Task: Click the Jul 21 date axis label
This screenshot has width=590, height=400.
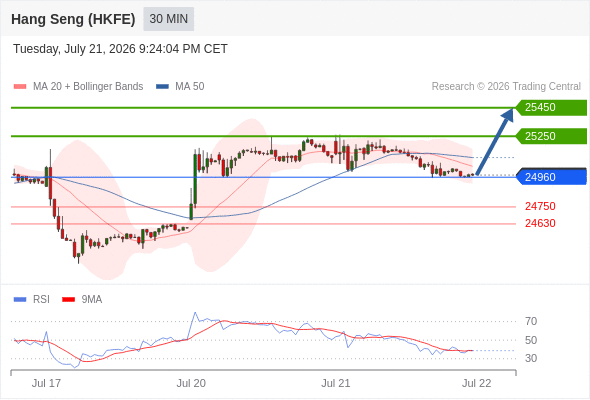Action: (x=336, y=383)
